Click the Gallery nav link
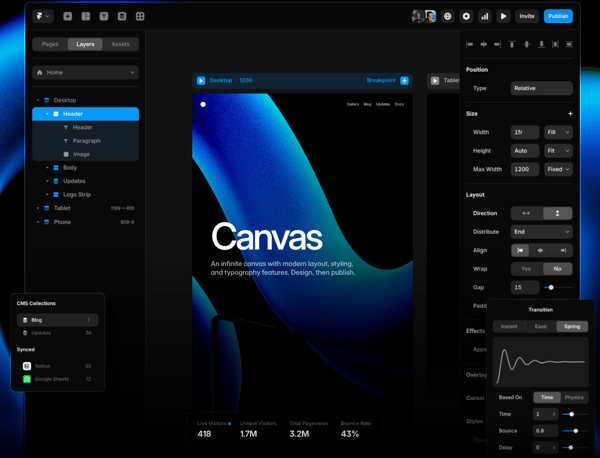The width and height of the screenshot is (600, 458). click(x=353, y=104)
